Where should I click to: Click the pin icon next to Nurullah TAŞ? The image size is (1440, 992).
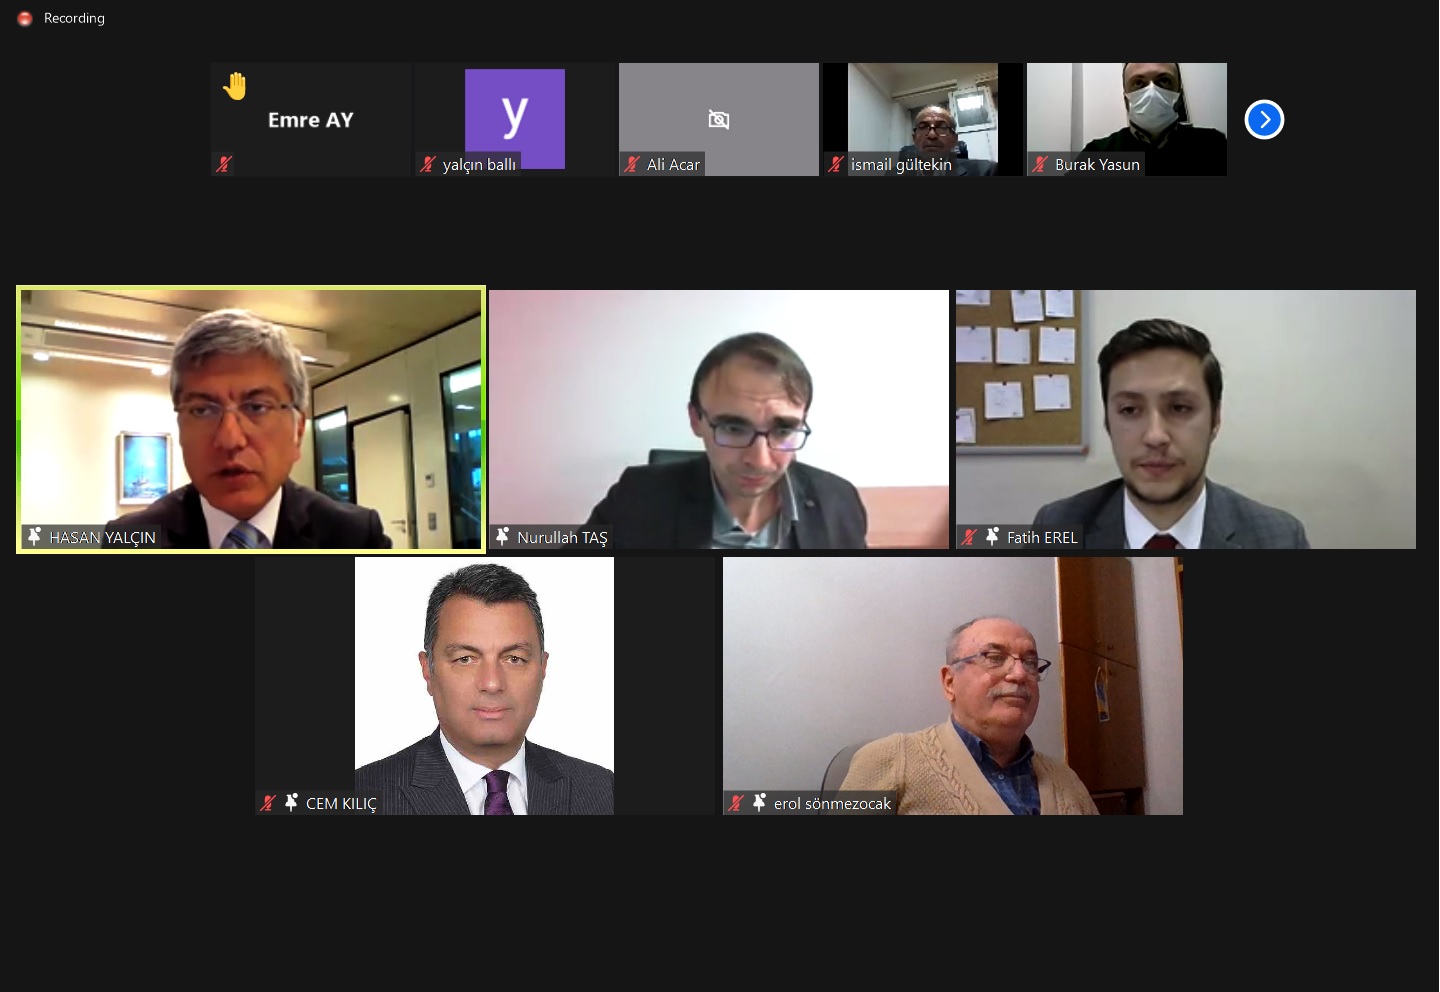(x=503, y=537)
